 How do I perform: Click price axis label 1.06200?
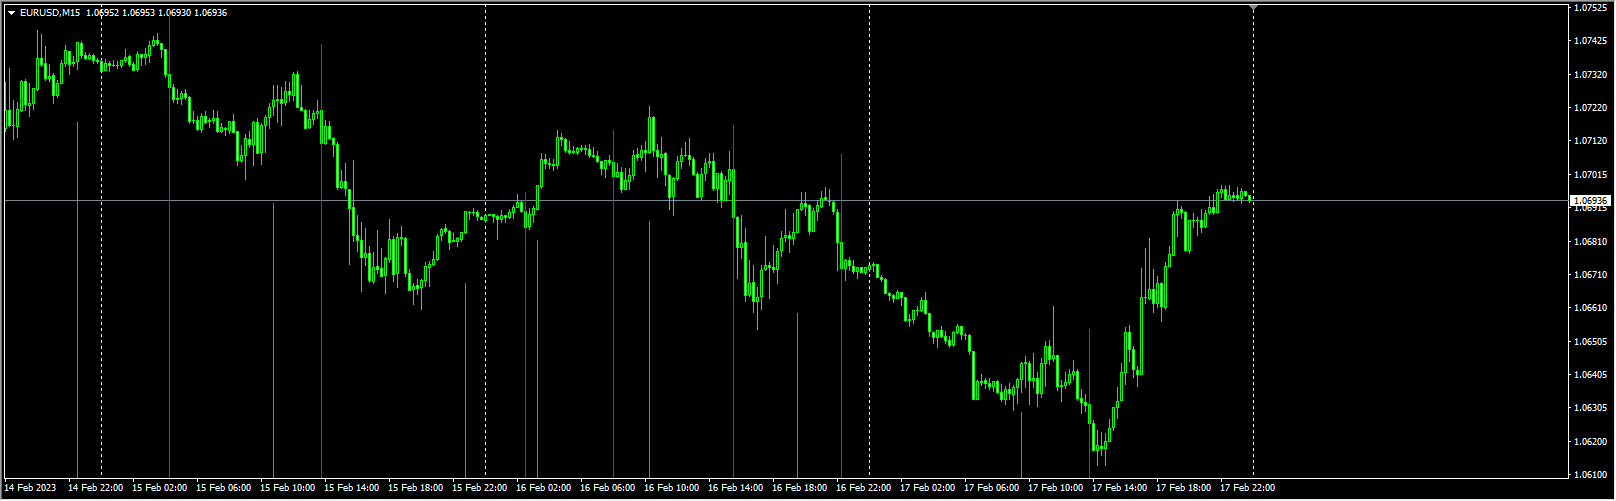pyautogui.click(x=1590, y=442)
